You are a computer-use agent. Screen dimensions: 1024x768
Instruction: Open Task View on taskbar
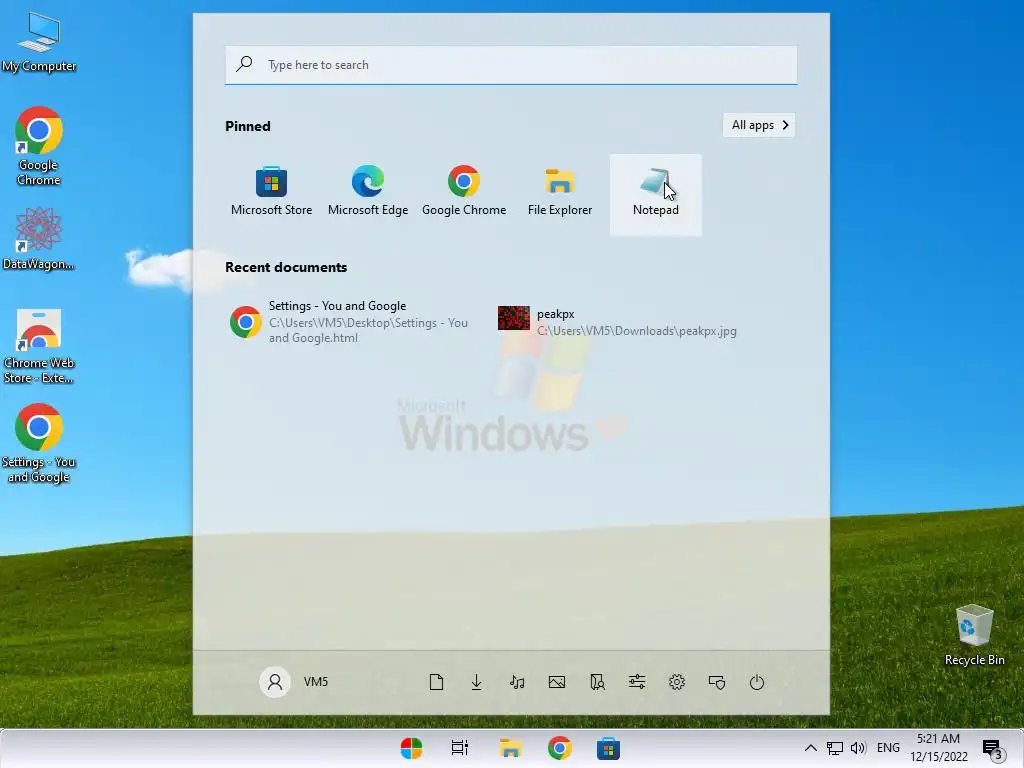click(460, 748)
